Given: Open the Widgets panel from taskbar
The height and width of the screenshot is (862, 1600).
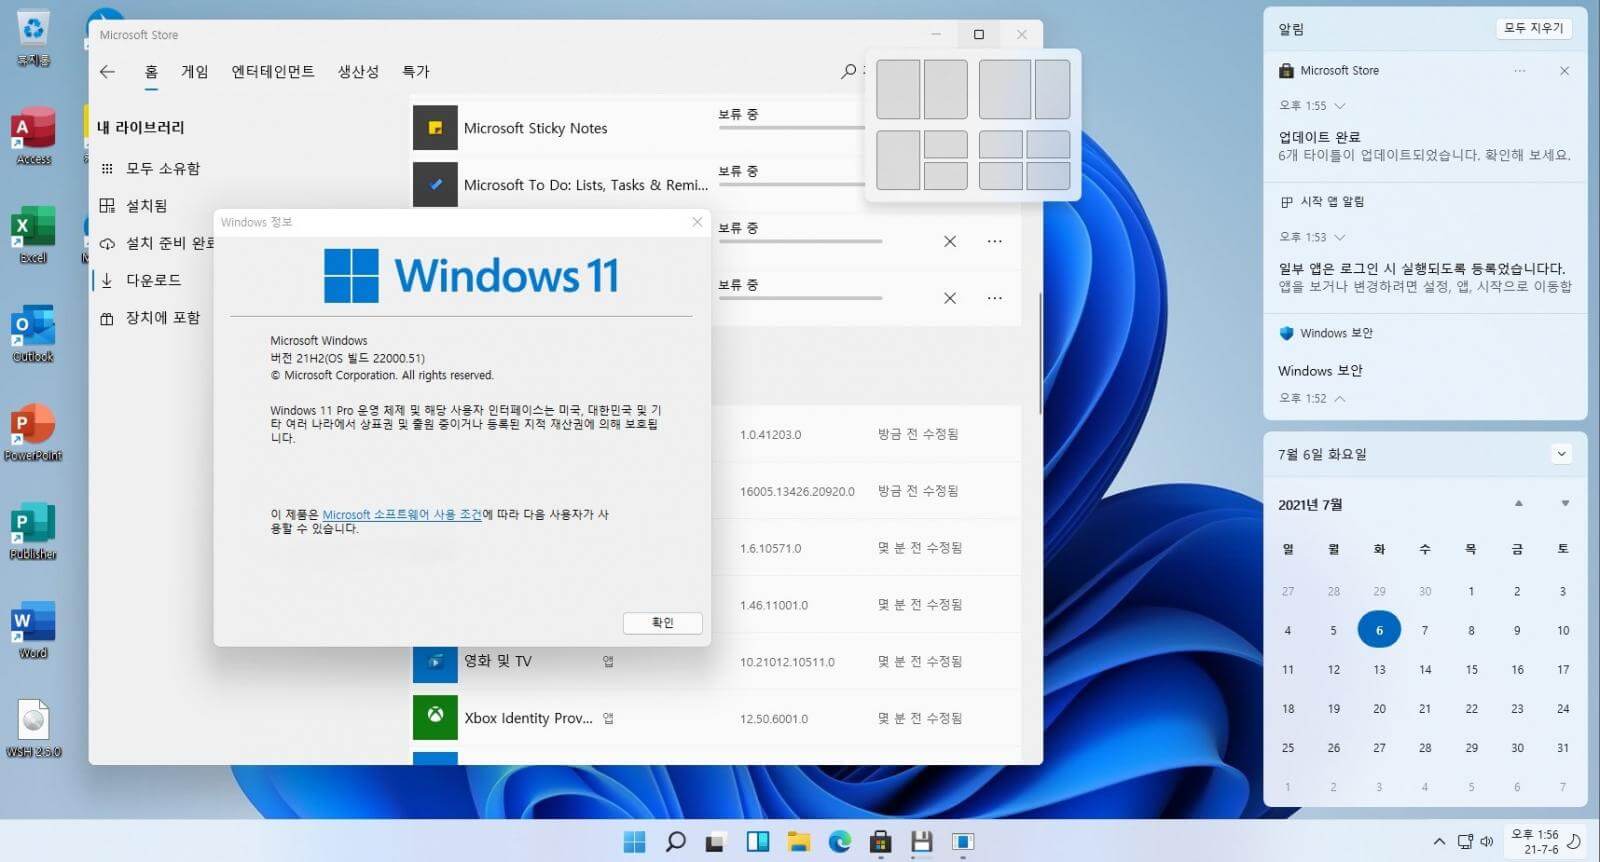Looking at the screenshot, I should (x=757, y=842).
